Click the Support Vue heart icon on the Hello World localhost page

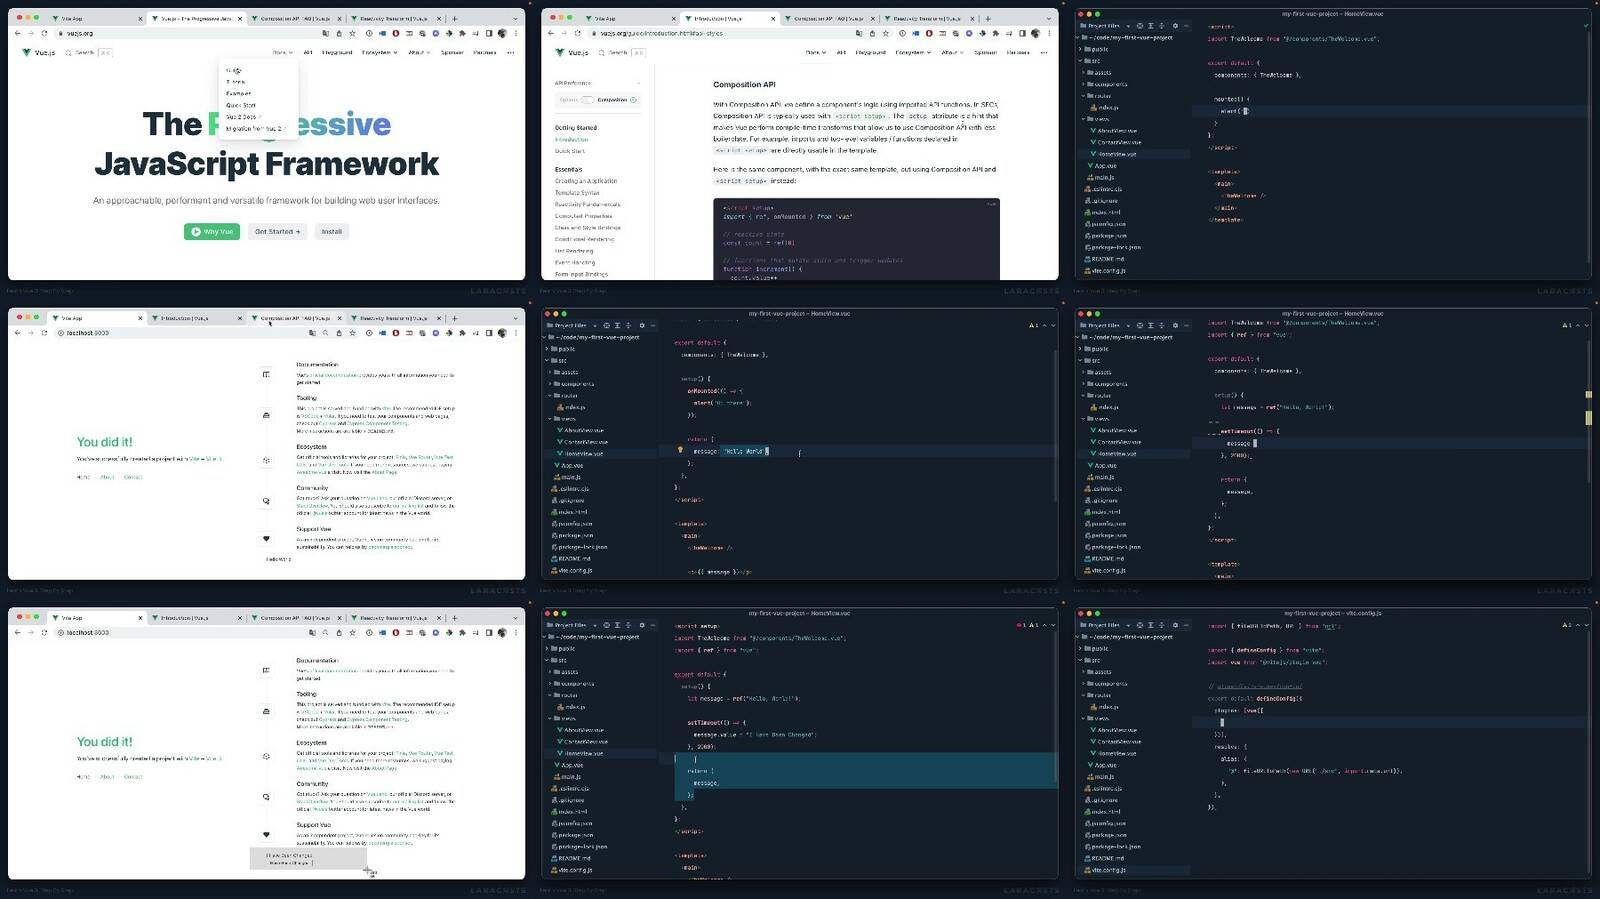[266, 538]
